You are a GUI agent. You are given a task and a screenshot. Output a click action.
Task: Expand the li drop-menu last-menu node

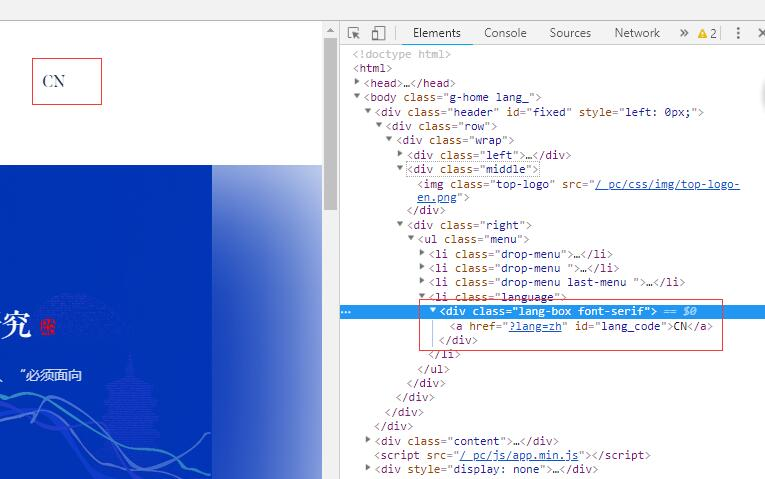point(422,281)
